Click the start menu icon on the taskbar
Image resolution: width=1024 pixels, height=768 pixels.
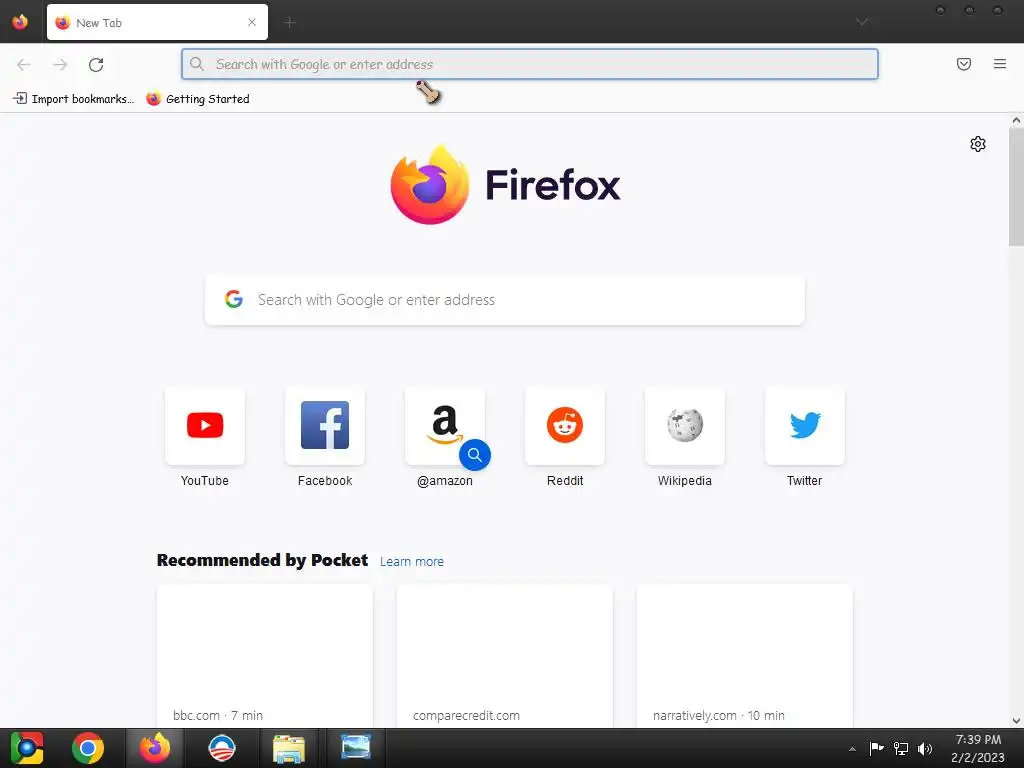(x=27, y=748)
